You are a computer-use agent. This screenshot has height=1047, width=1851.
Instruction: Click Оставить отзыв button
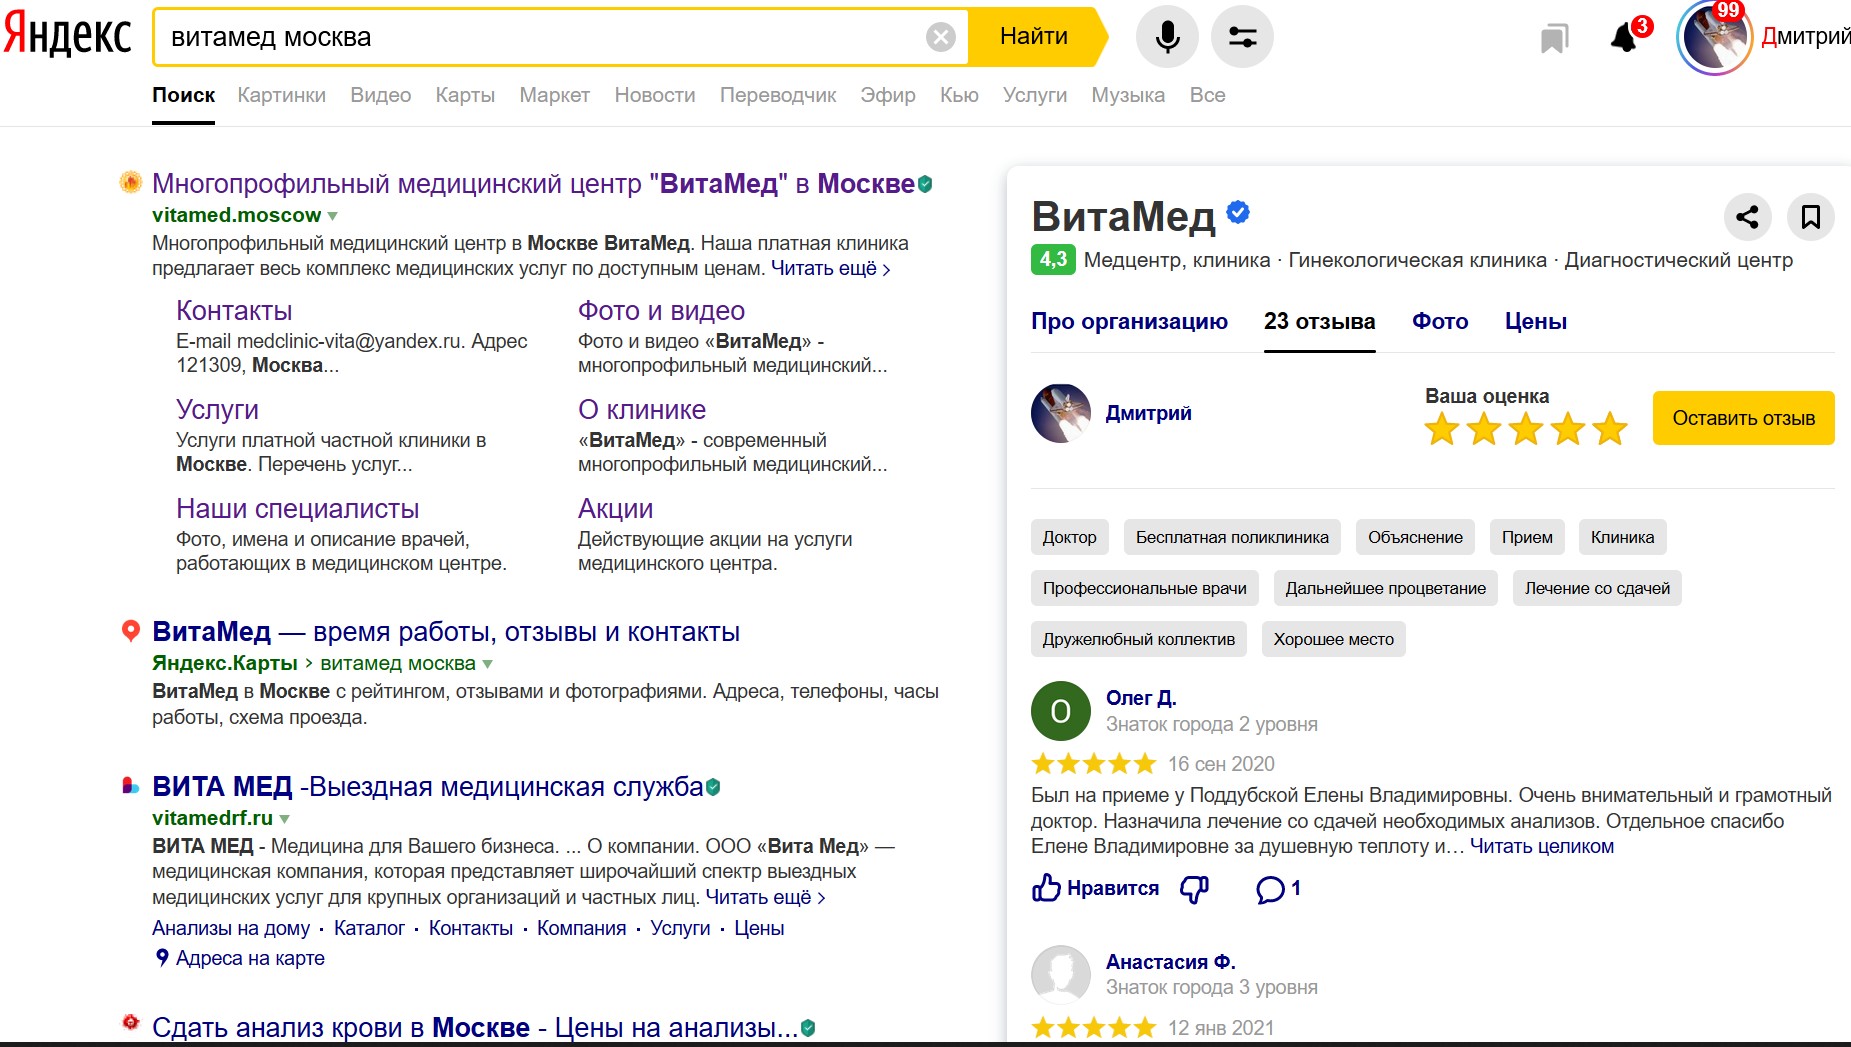point(1744,418)
